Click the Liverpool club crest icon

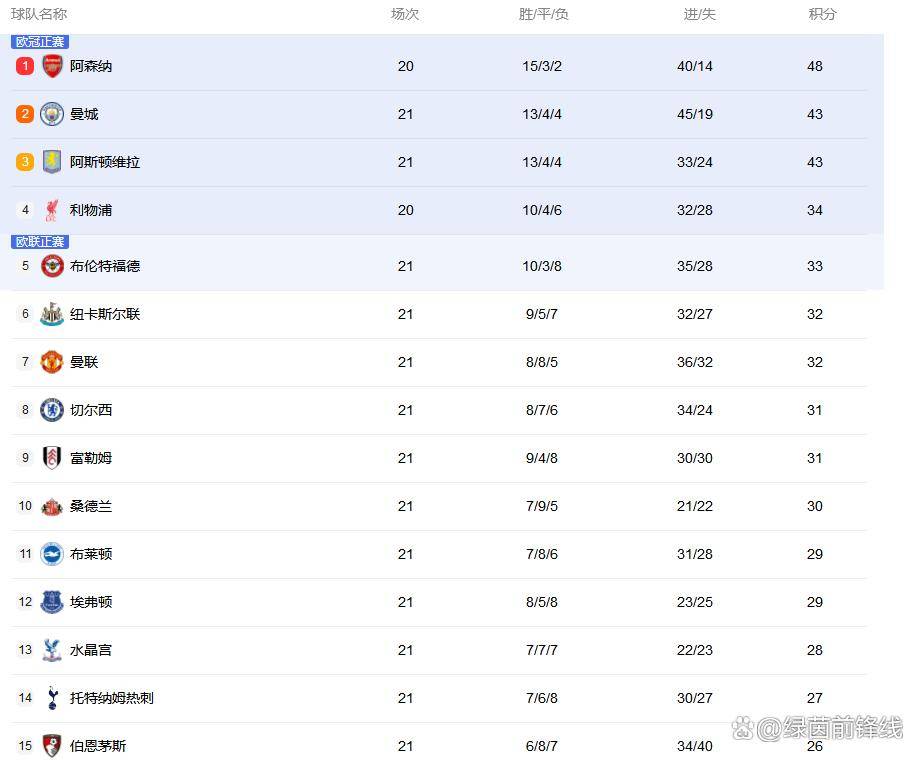coord(52,210)
